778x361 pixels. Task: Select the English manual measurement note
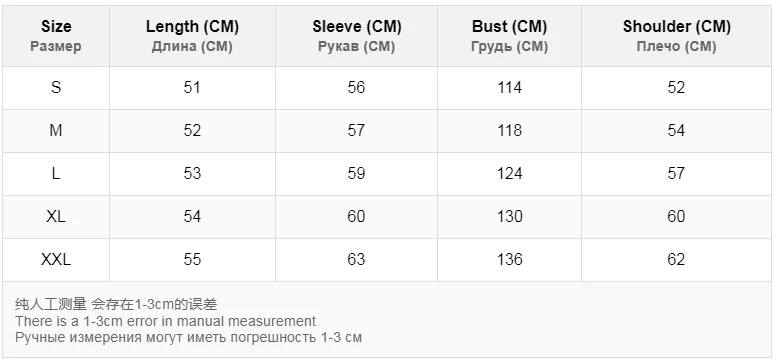pos(165,321)
